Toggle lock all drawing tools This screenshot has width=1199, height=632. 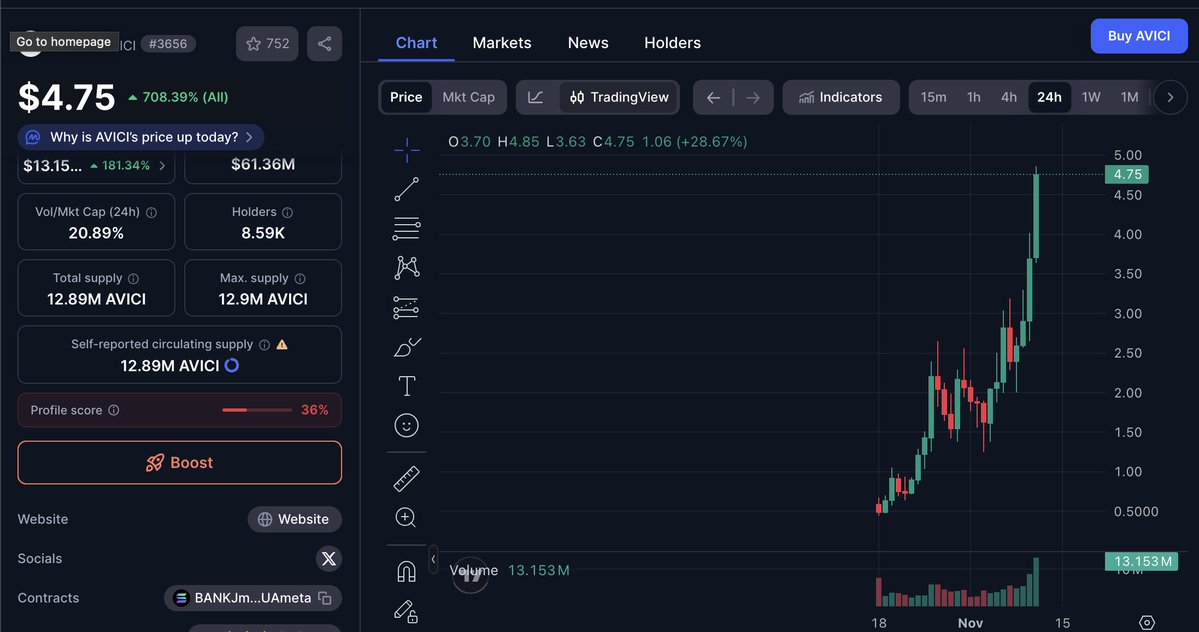coord(406,611)
